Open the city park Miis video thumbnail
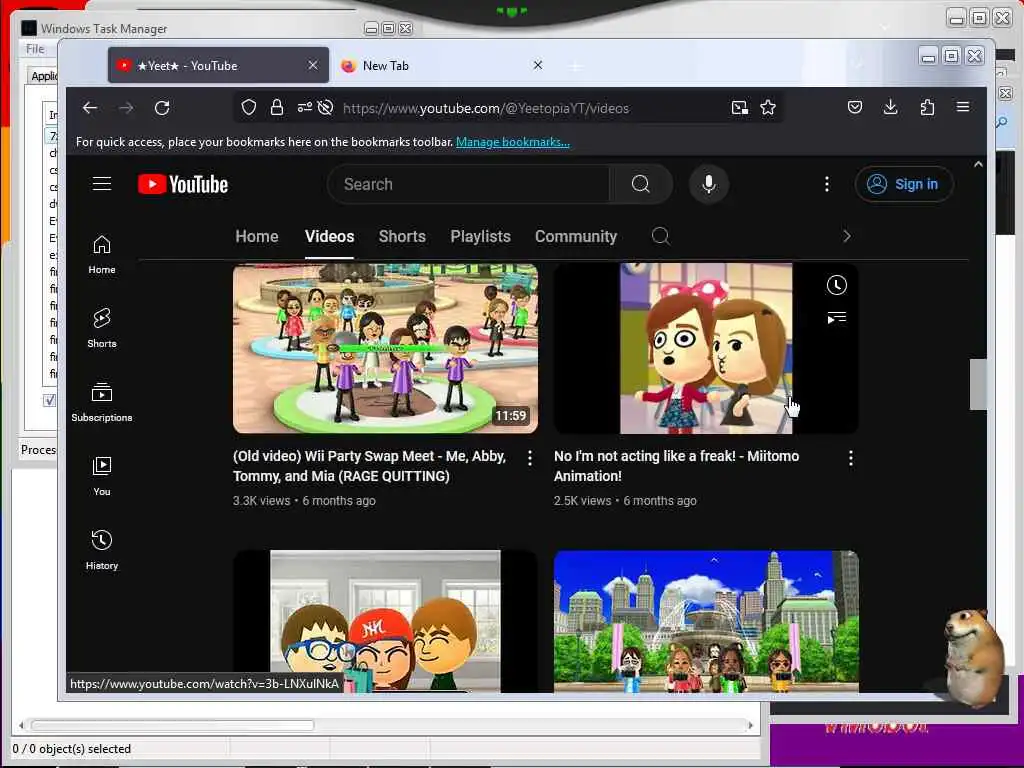This screenshot has height=768, width=1024. click(706, 620)
